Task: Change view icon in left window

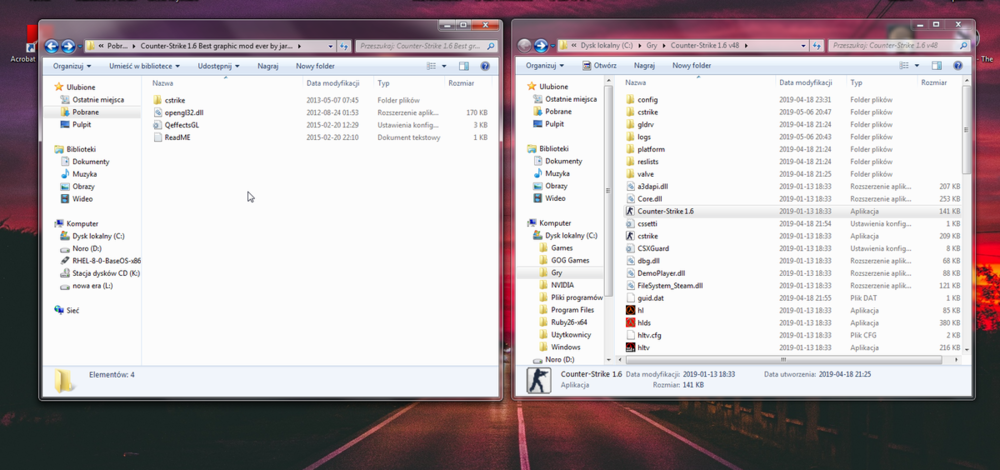Action: point(431,66)
